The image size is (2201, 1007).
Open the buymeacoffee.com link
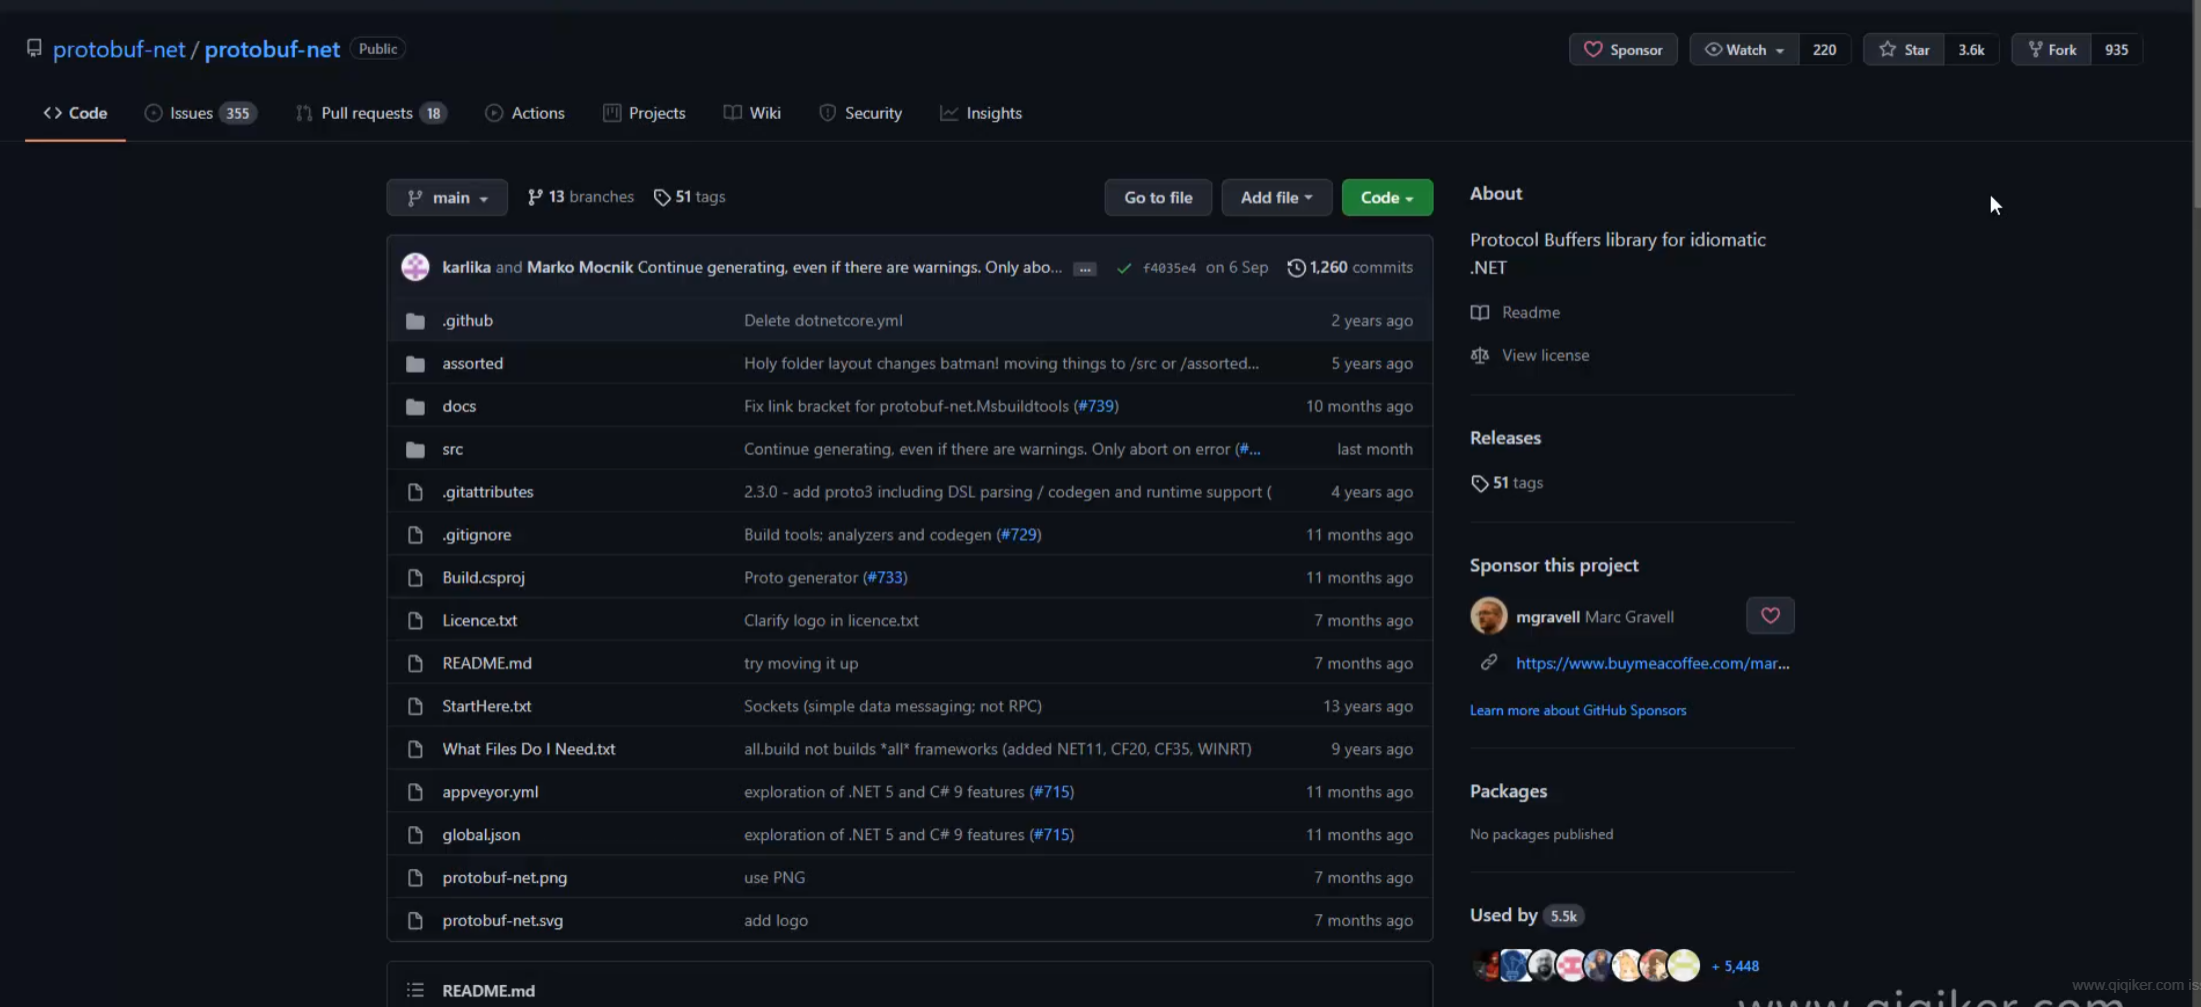coord(1652,663)
